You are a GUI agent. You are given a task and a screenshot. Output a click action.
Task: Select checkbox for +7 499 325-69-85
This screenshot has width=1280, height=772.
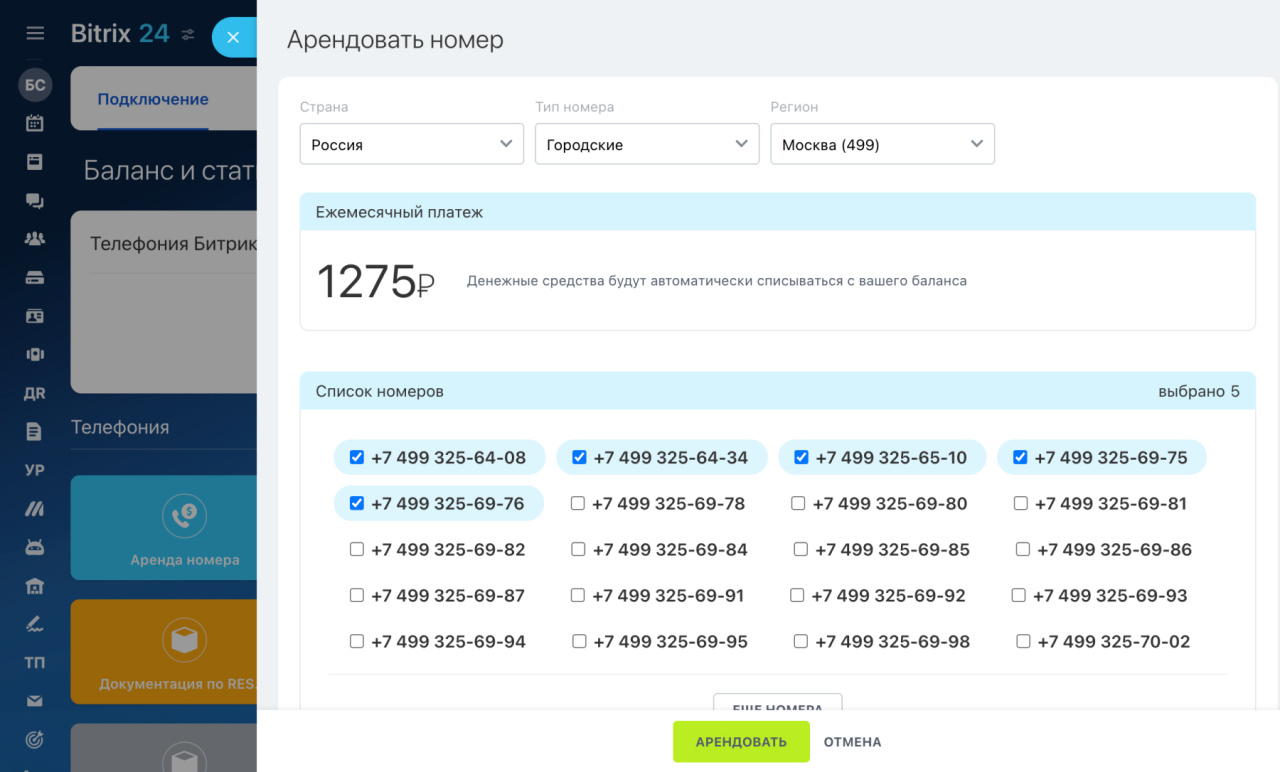click(x=801, y=549)
